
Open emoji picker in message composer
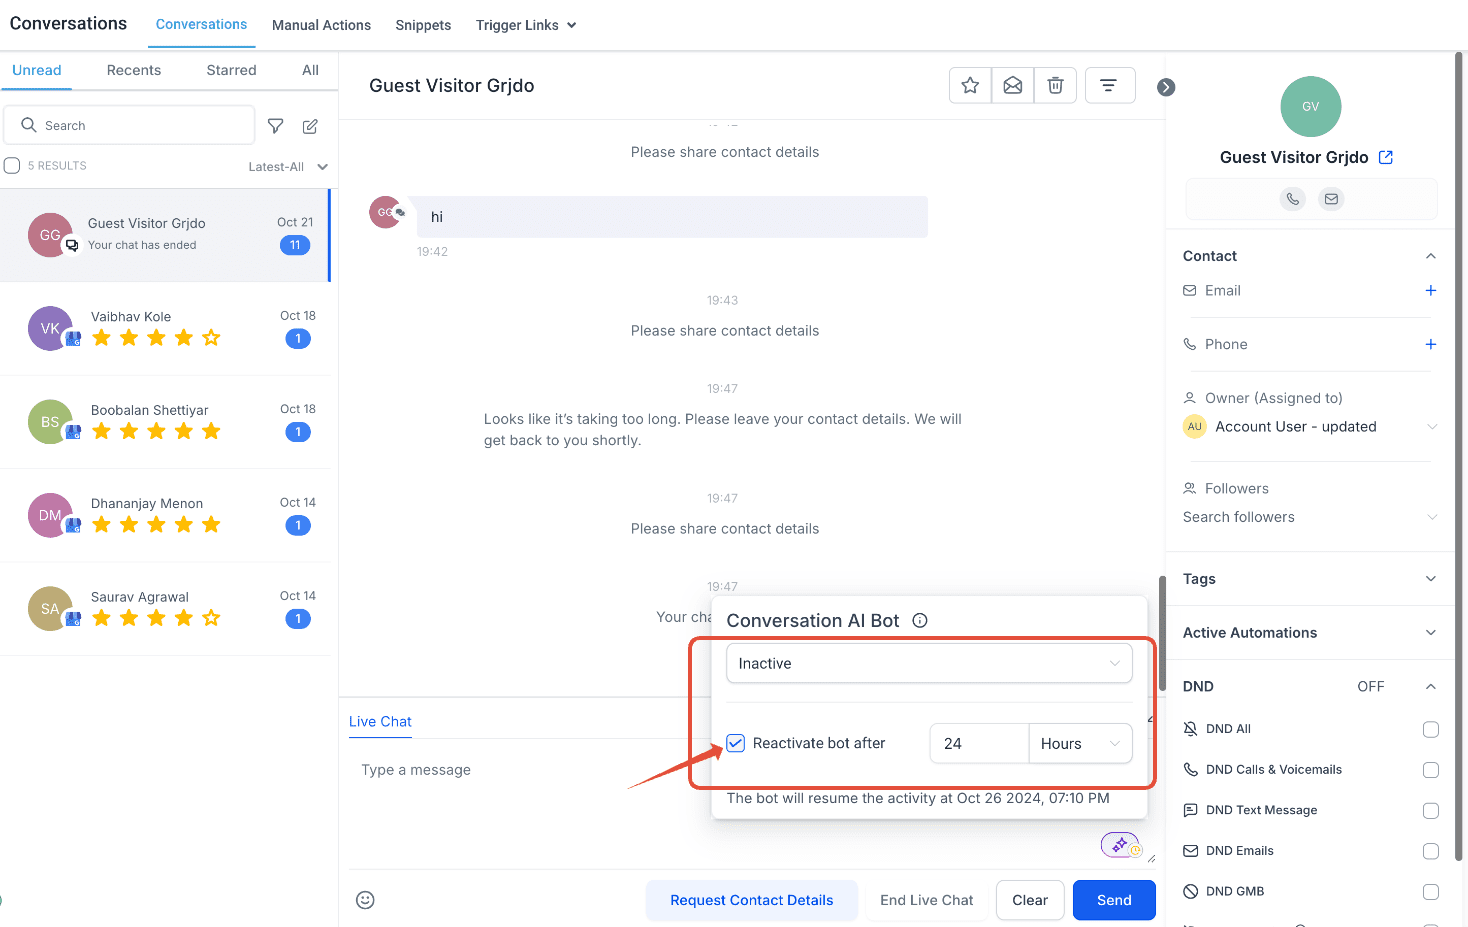[366, 900]
